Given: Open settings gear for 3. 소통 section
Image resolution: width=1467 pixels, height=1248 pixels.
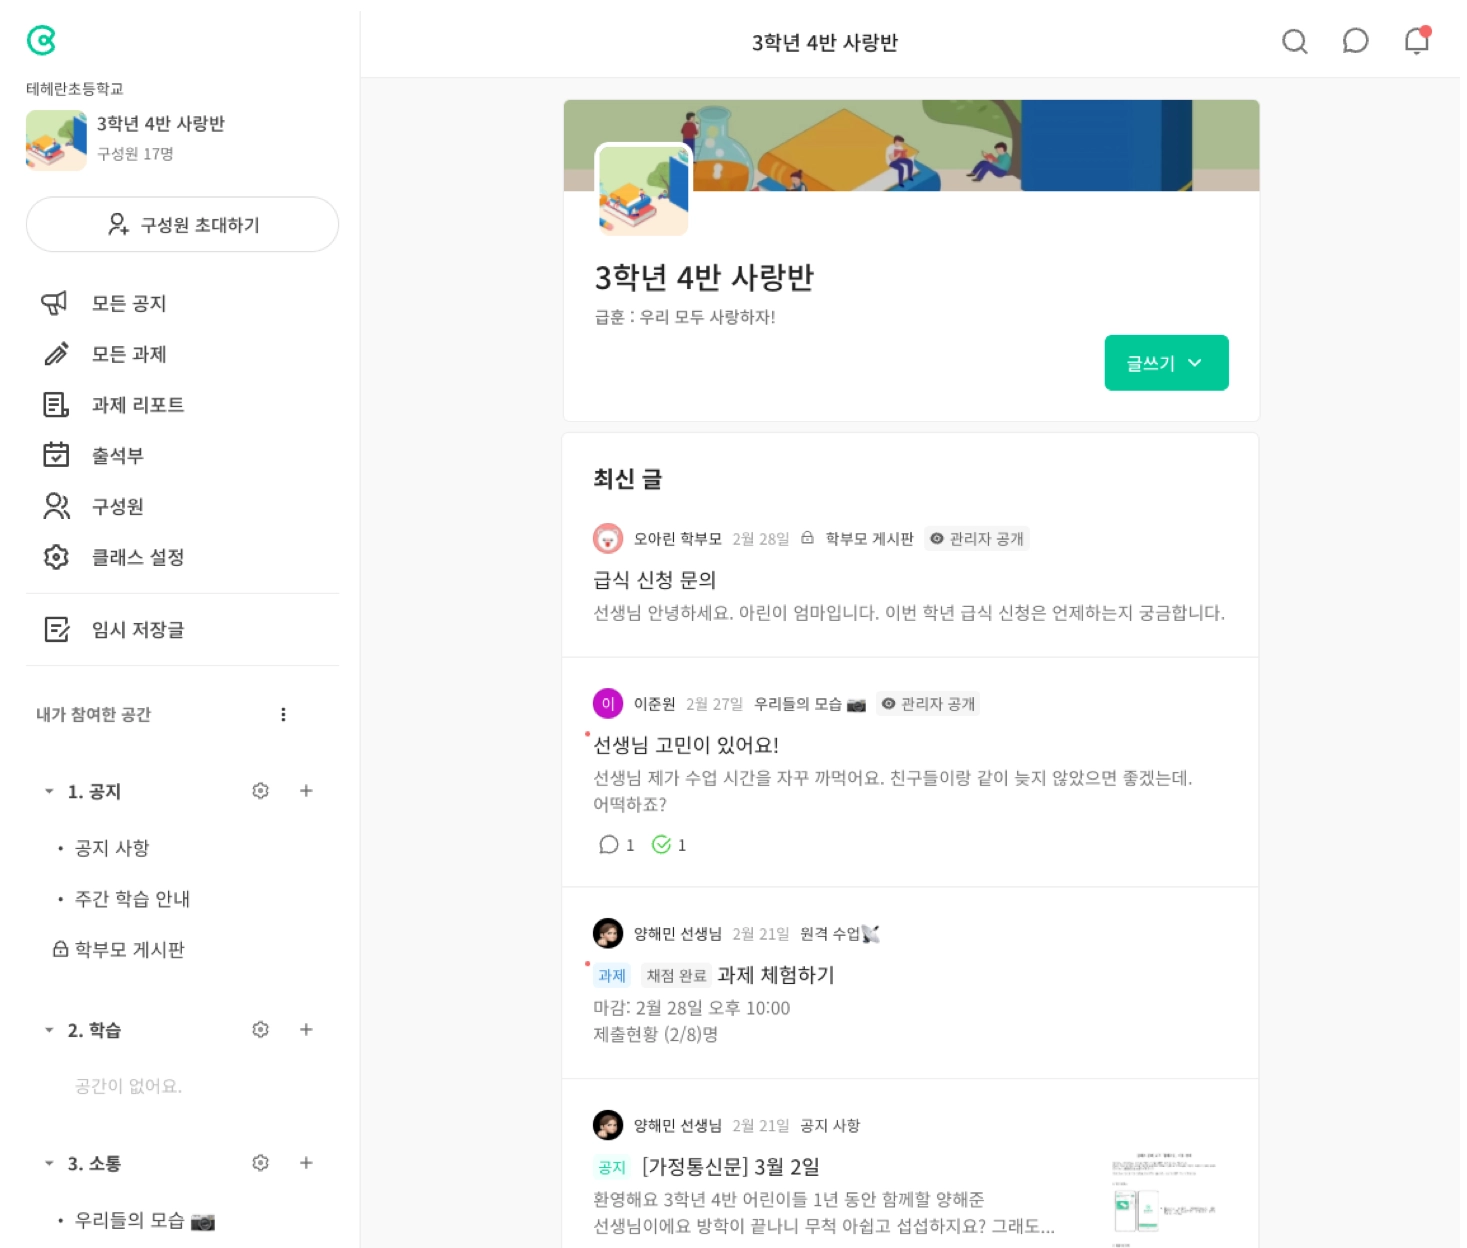Looking at the screenshot, I should click(x=260, y=1163).
